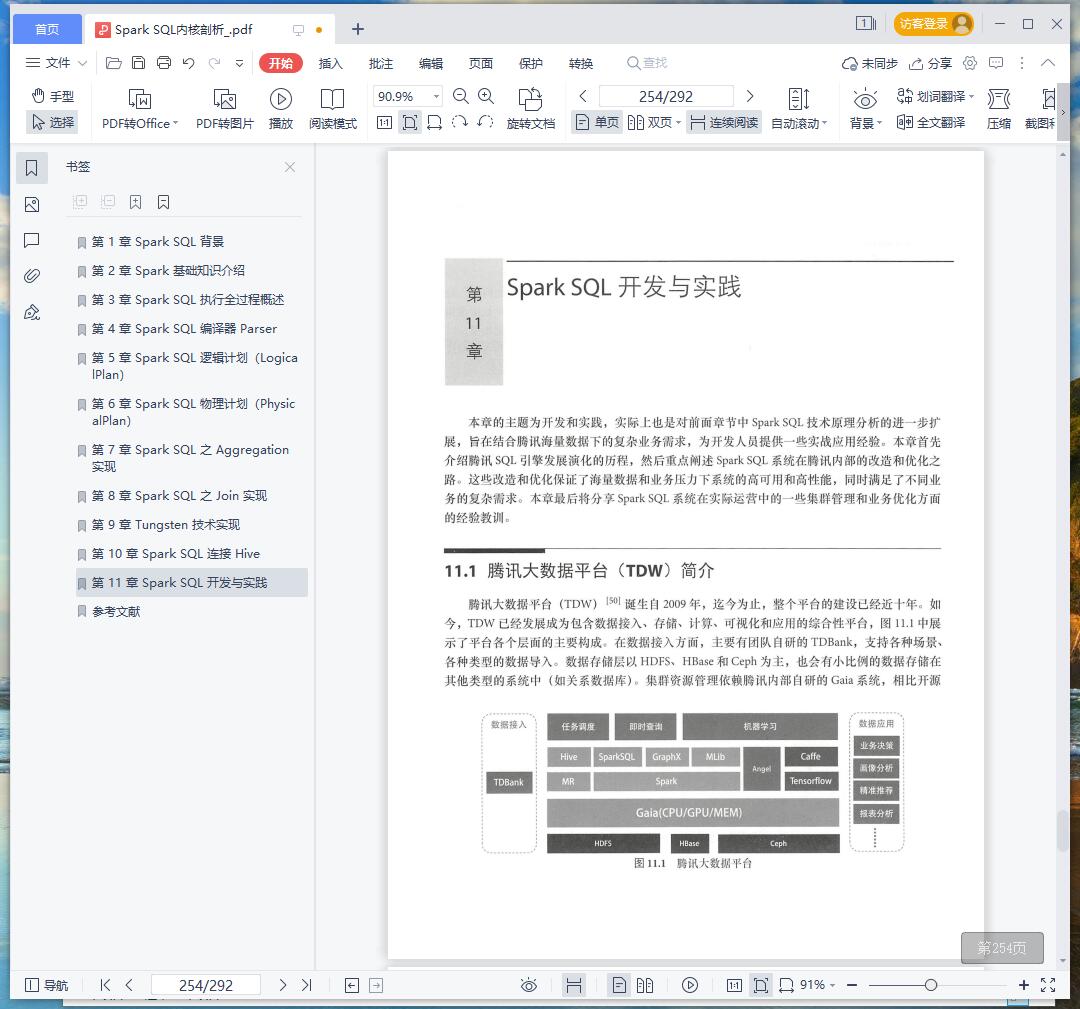Switch to the 转换 ribbon tab

[581, 63]
